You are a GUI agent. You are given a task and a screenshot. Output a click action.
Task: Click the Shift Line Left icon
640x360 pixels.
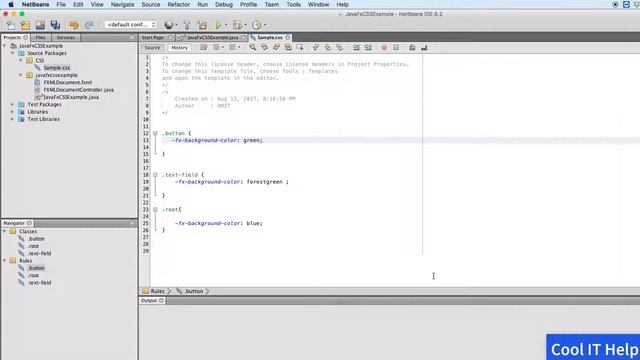(x=356, y=48)
